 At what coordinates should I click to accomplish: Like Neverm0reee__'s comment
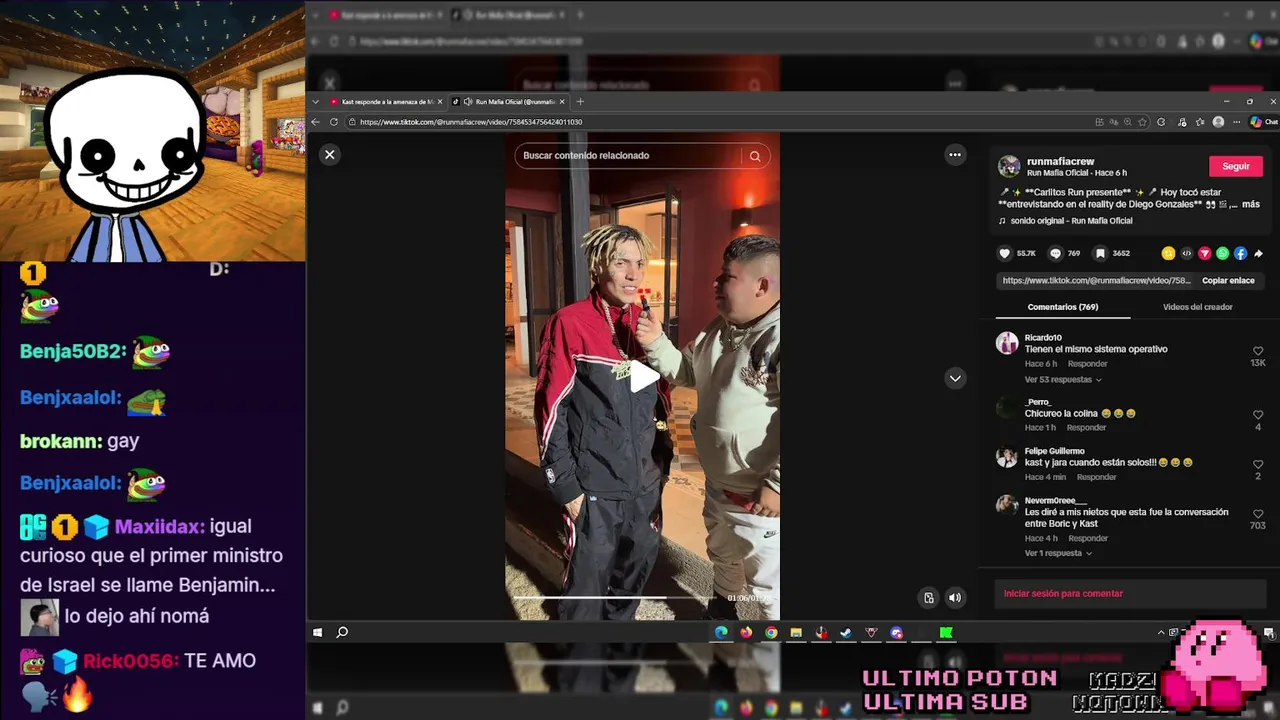1258,514
